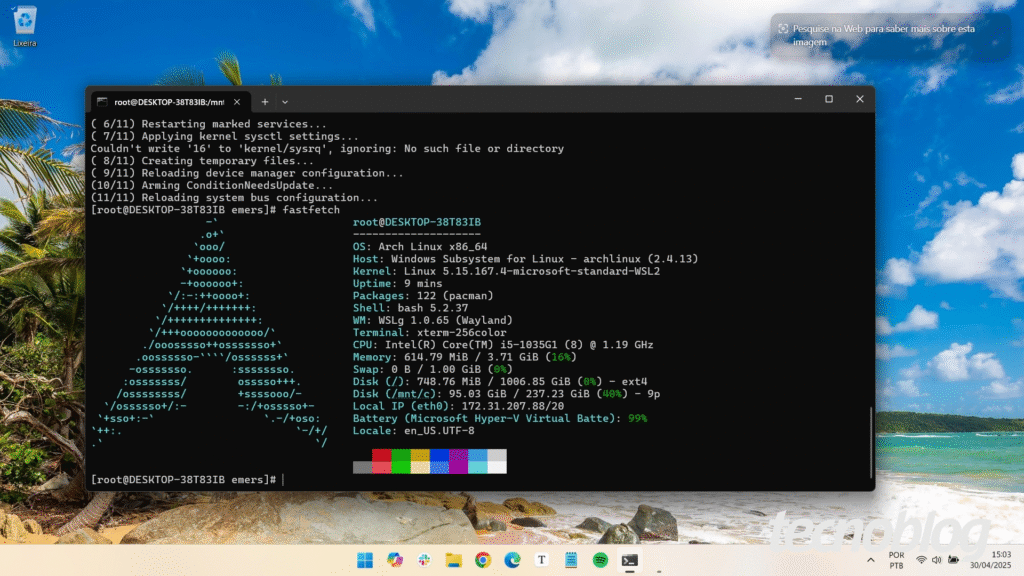1024x576 pixels.
Task: Close the root@DESKTOP-38T83IB terminal tab
Action: pos(237,102)
